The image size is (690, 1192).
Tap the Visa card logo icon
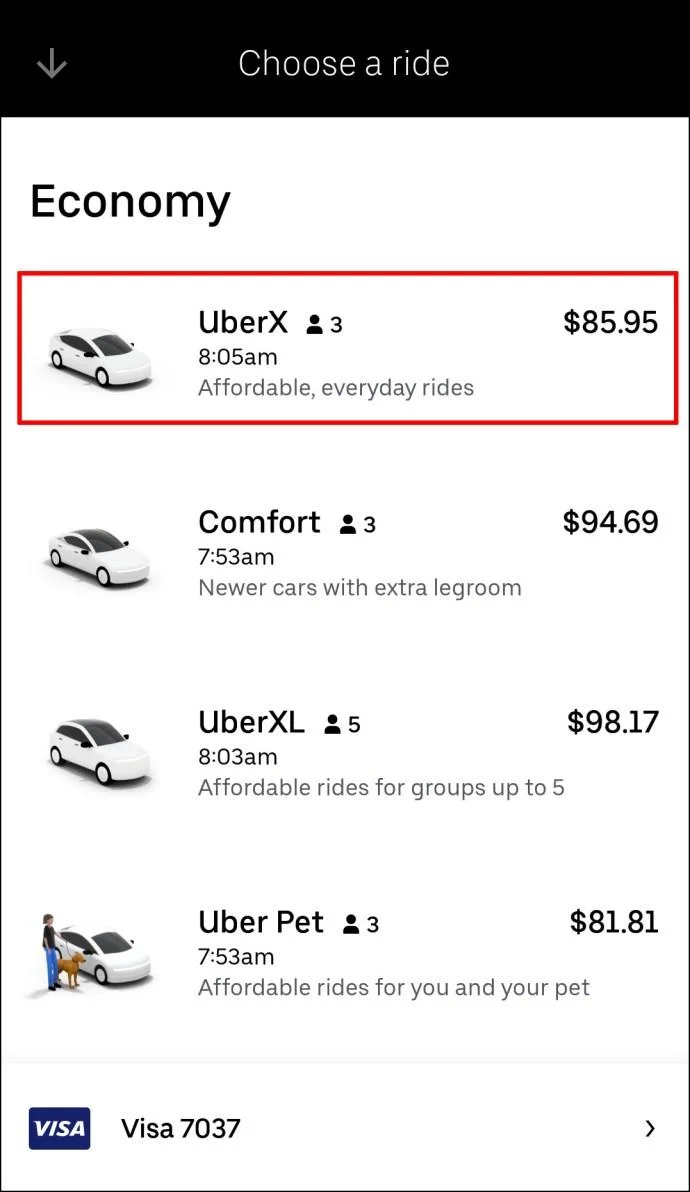pyautogui.click(x=59, y=1128)
